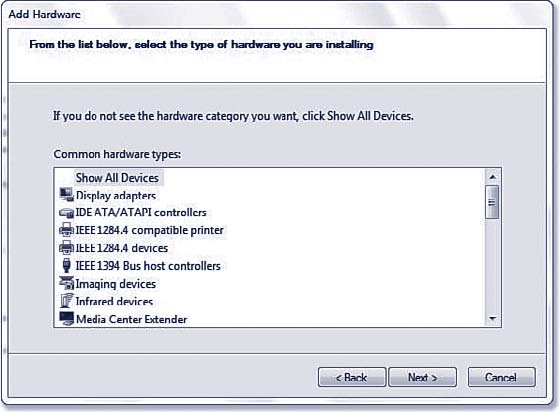Select IEEE 1394 Bus host controllers text

(x=148, y=266)
